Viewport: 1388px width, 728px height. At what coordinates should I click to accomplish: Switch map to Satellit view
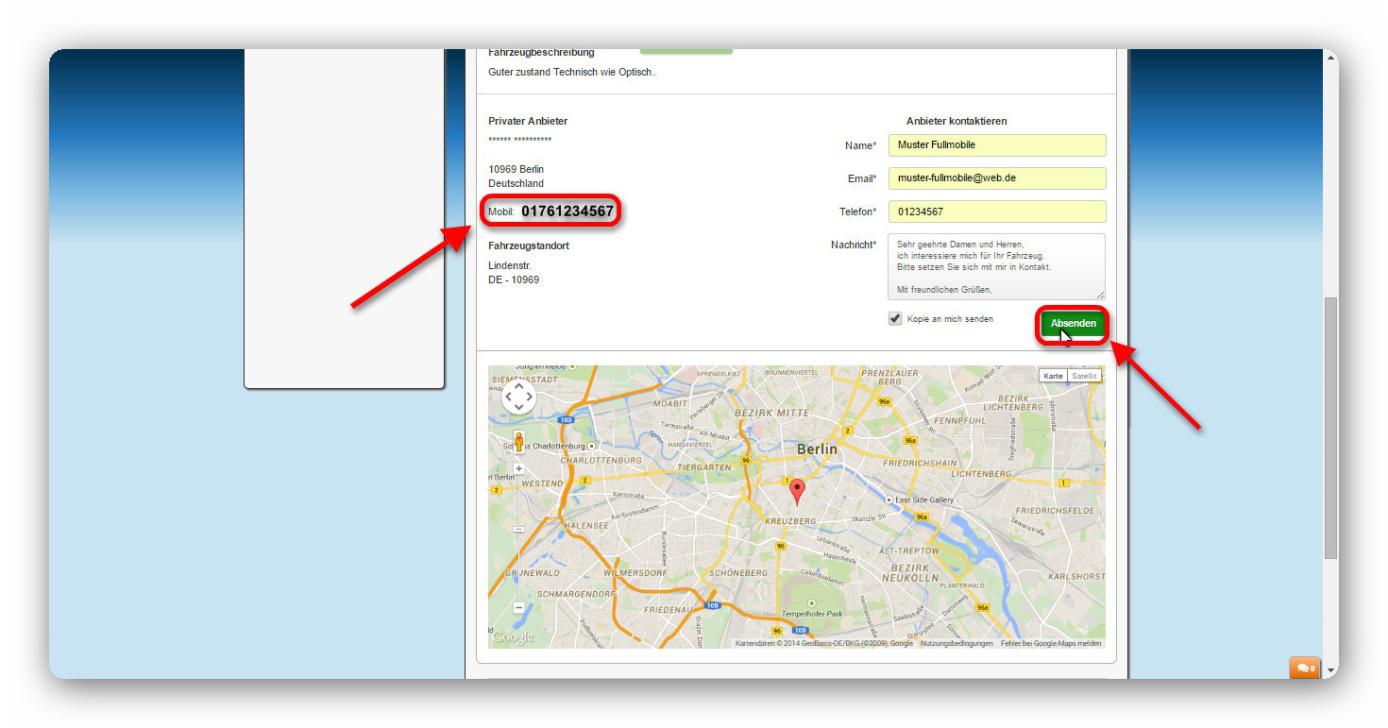(x=1084, y=376)
